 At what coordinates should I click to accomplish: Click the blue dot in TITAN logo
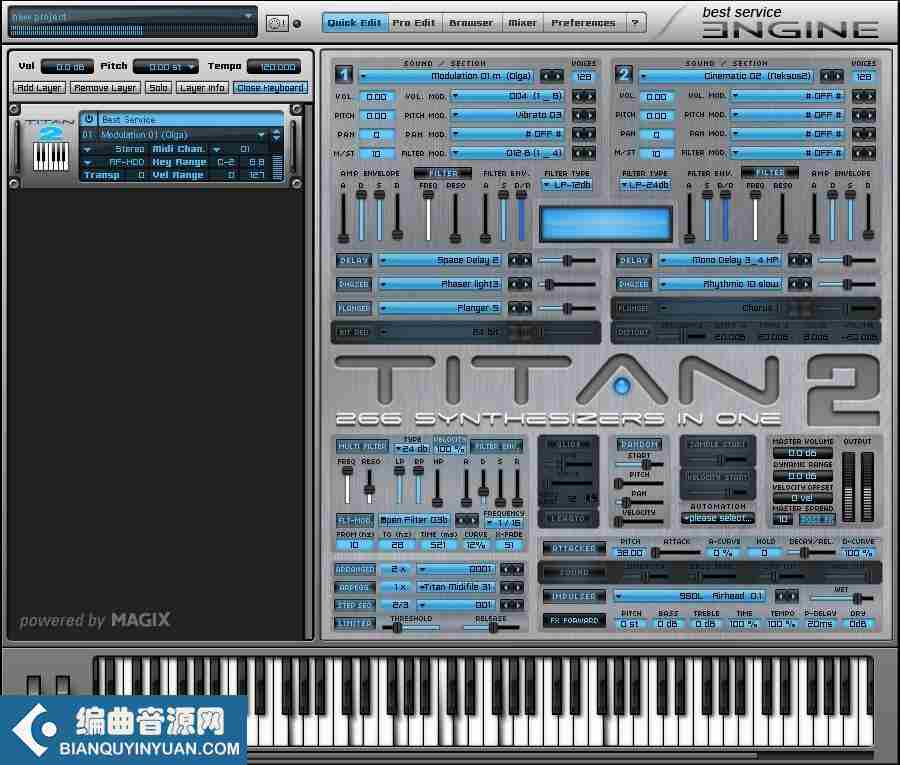pyautogui.click(x=621, y=386)
